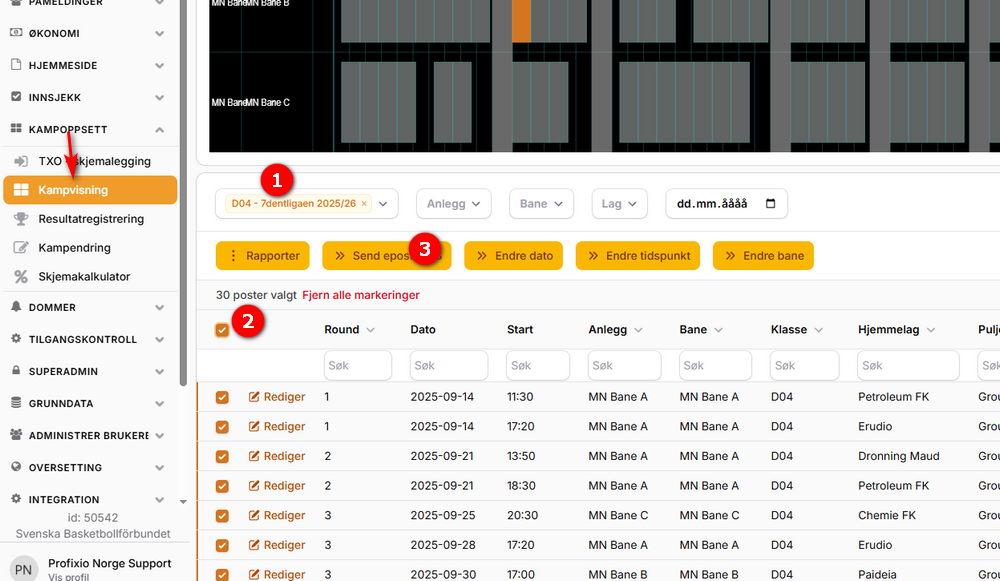Click the Skjemakalkulator percent icon
This screenshot has height=581, width=1000.
[x=21, y=276]
